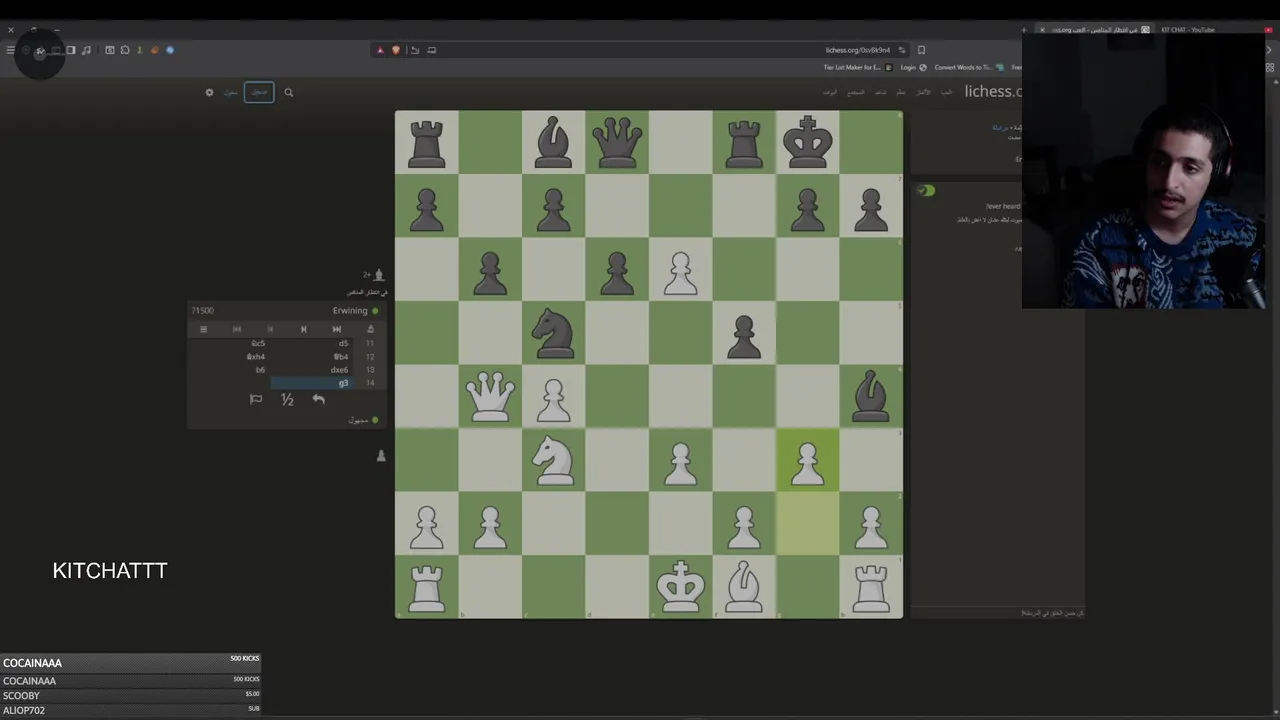Open the browser playlist music-note icon
Viewport: 1280px width, 720px height.
[86, 50]
